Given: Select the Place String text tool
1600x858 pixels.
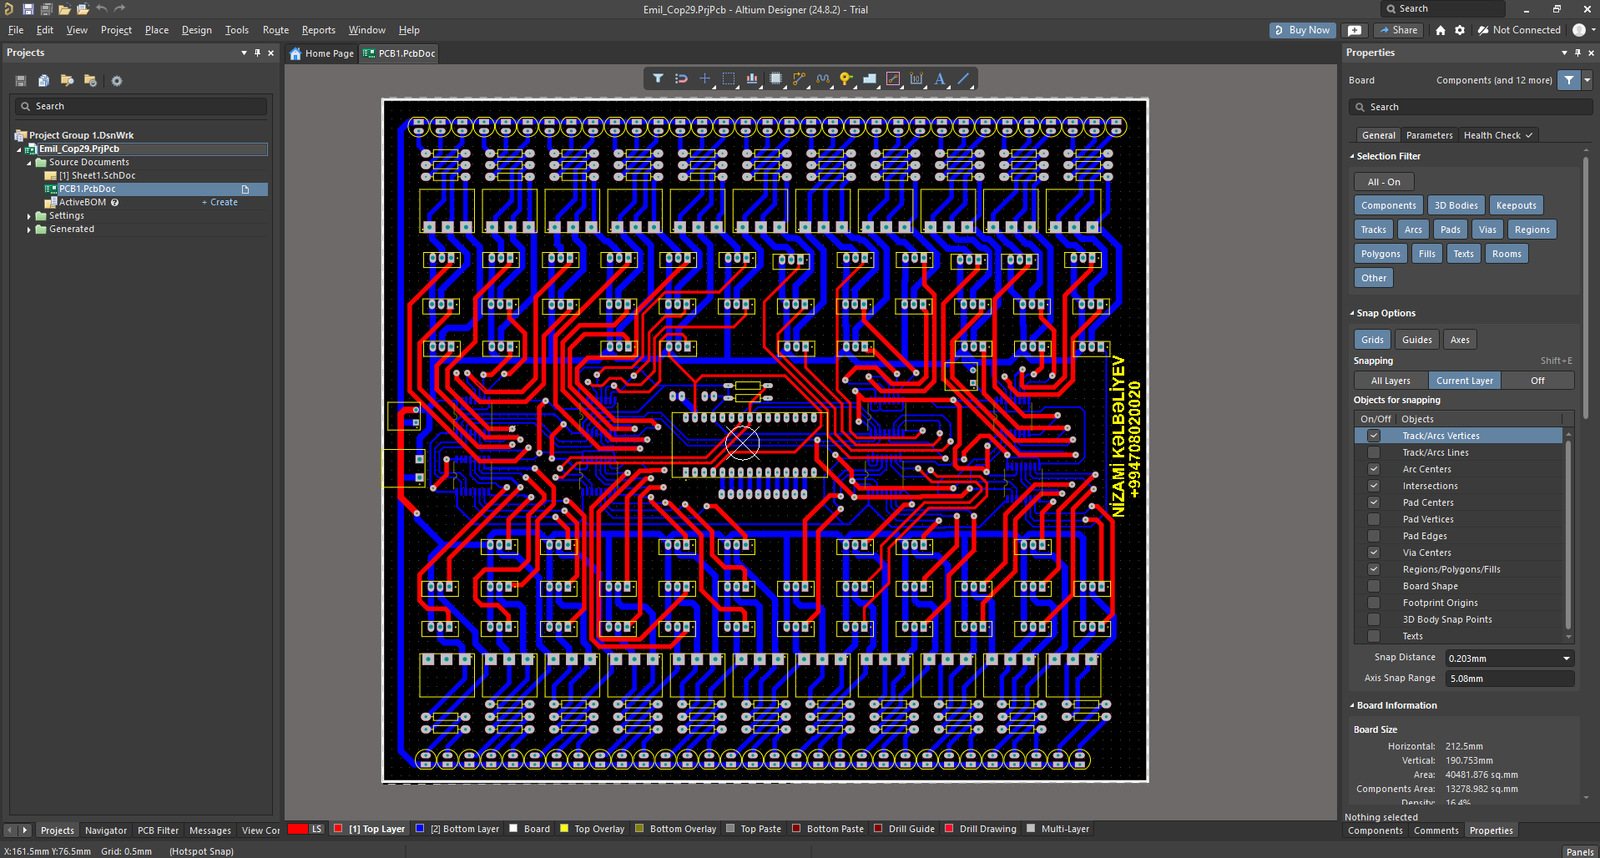Looking at the screenshot, I should (940, 79).
